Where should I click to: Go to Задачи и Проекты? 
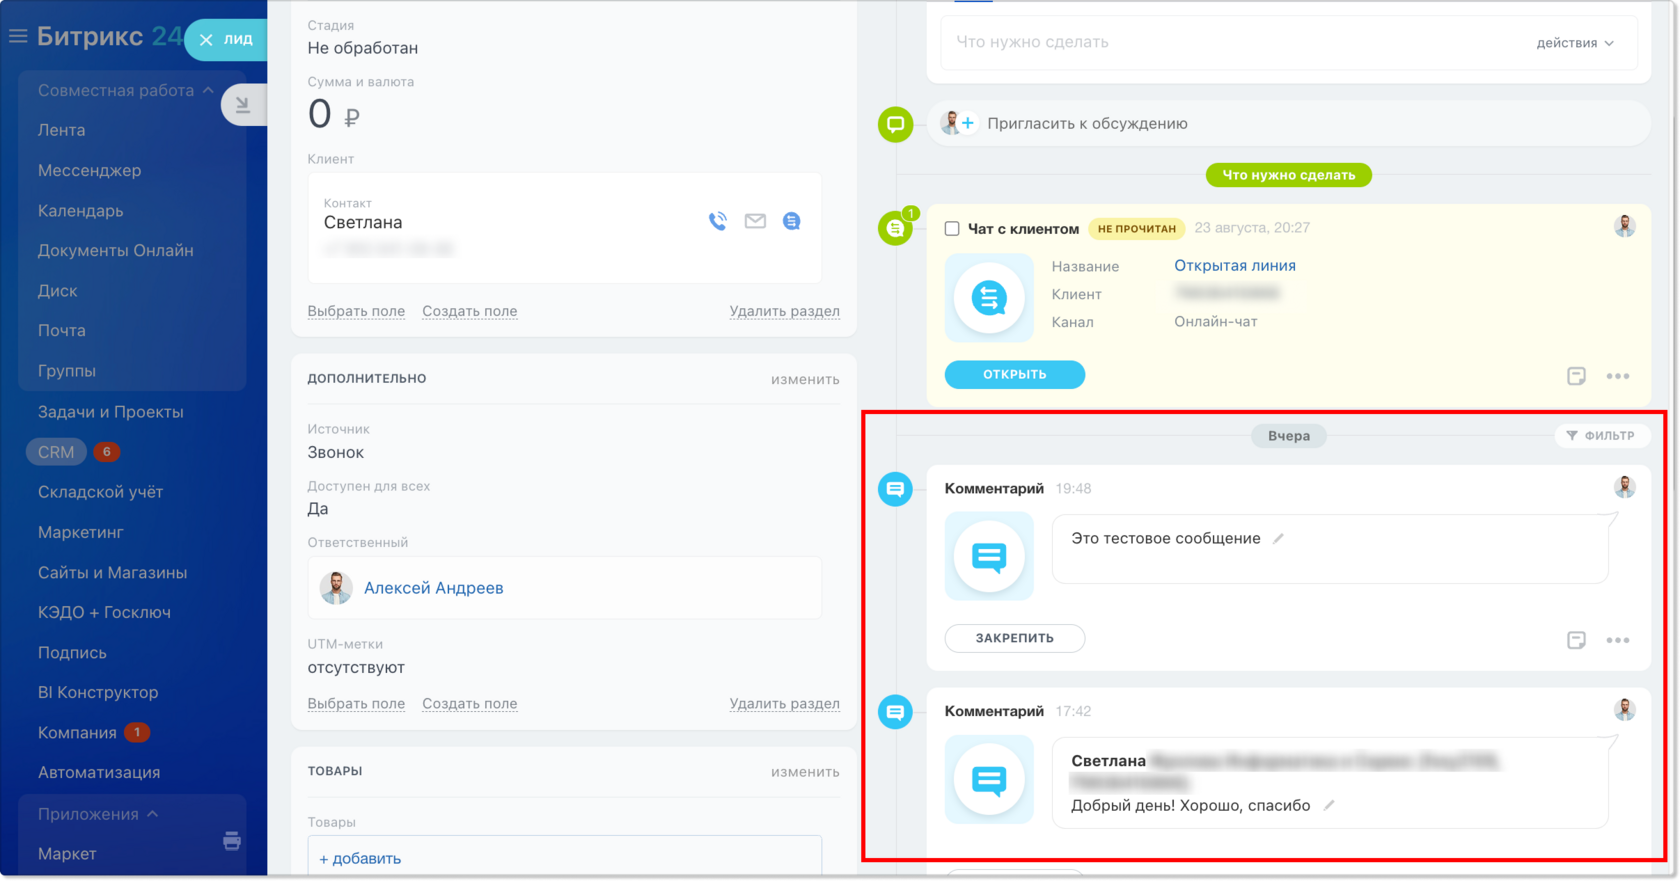click(x=111, y=412)
